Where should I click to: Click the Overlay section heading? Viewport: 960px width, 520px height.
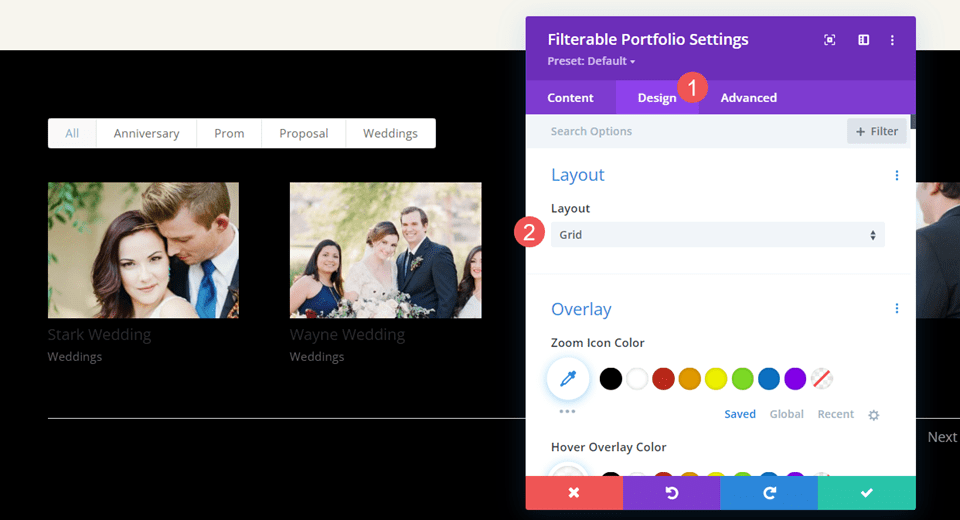pos(581,309)
